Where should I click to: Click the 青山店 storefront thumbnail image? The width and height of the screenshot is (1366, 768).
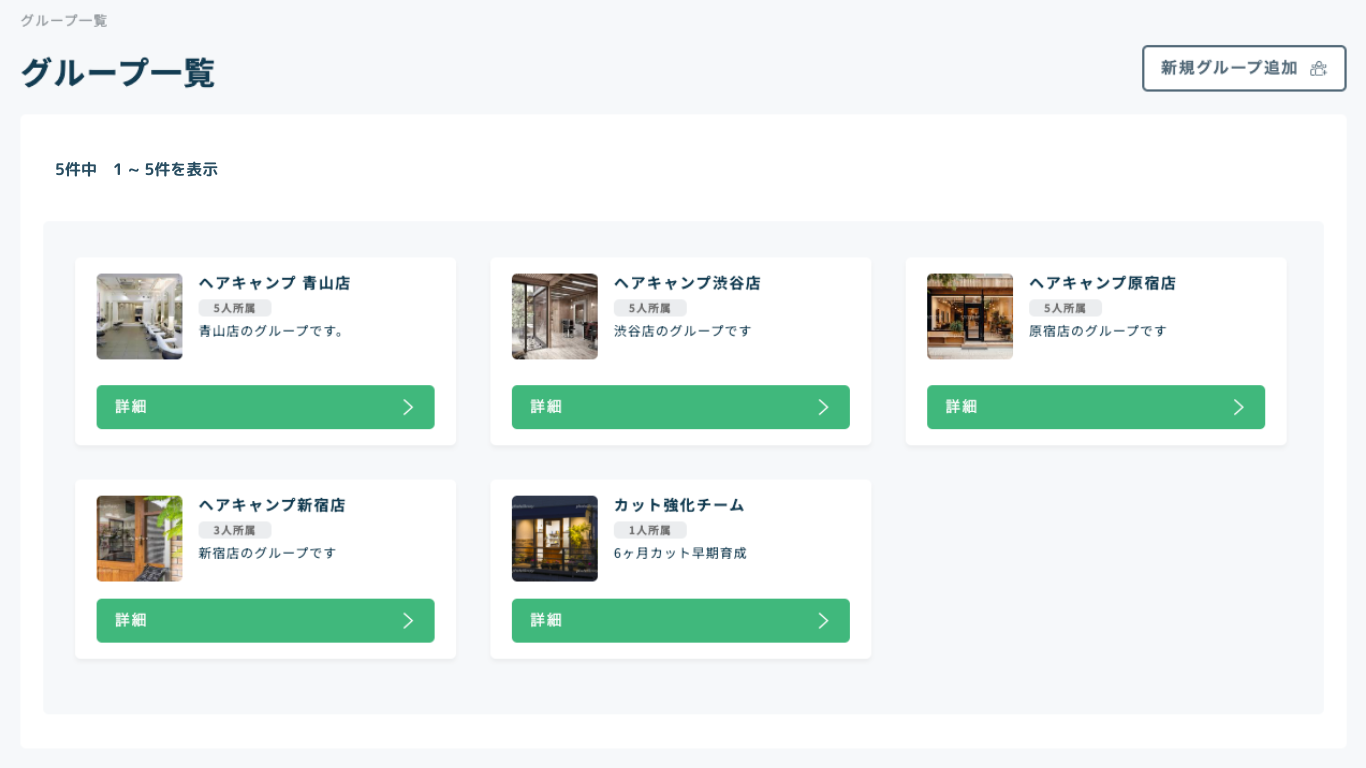(139, 316)
